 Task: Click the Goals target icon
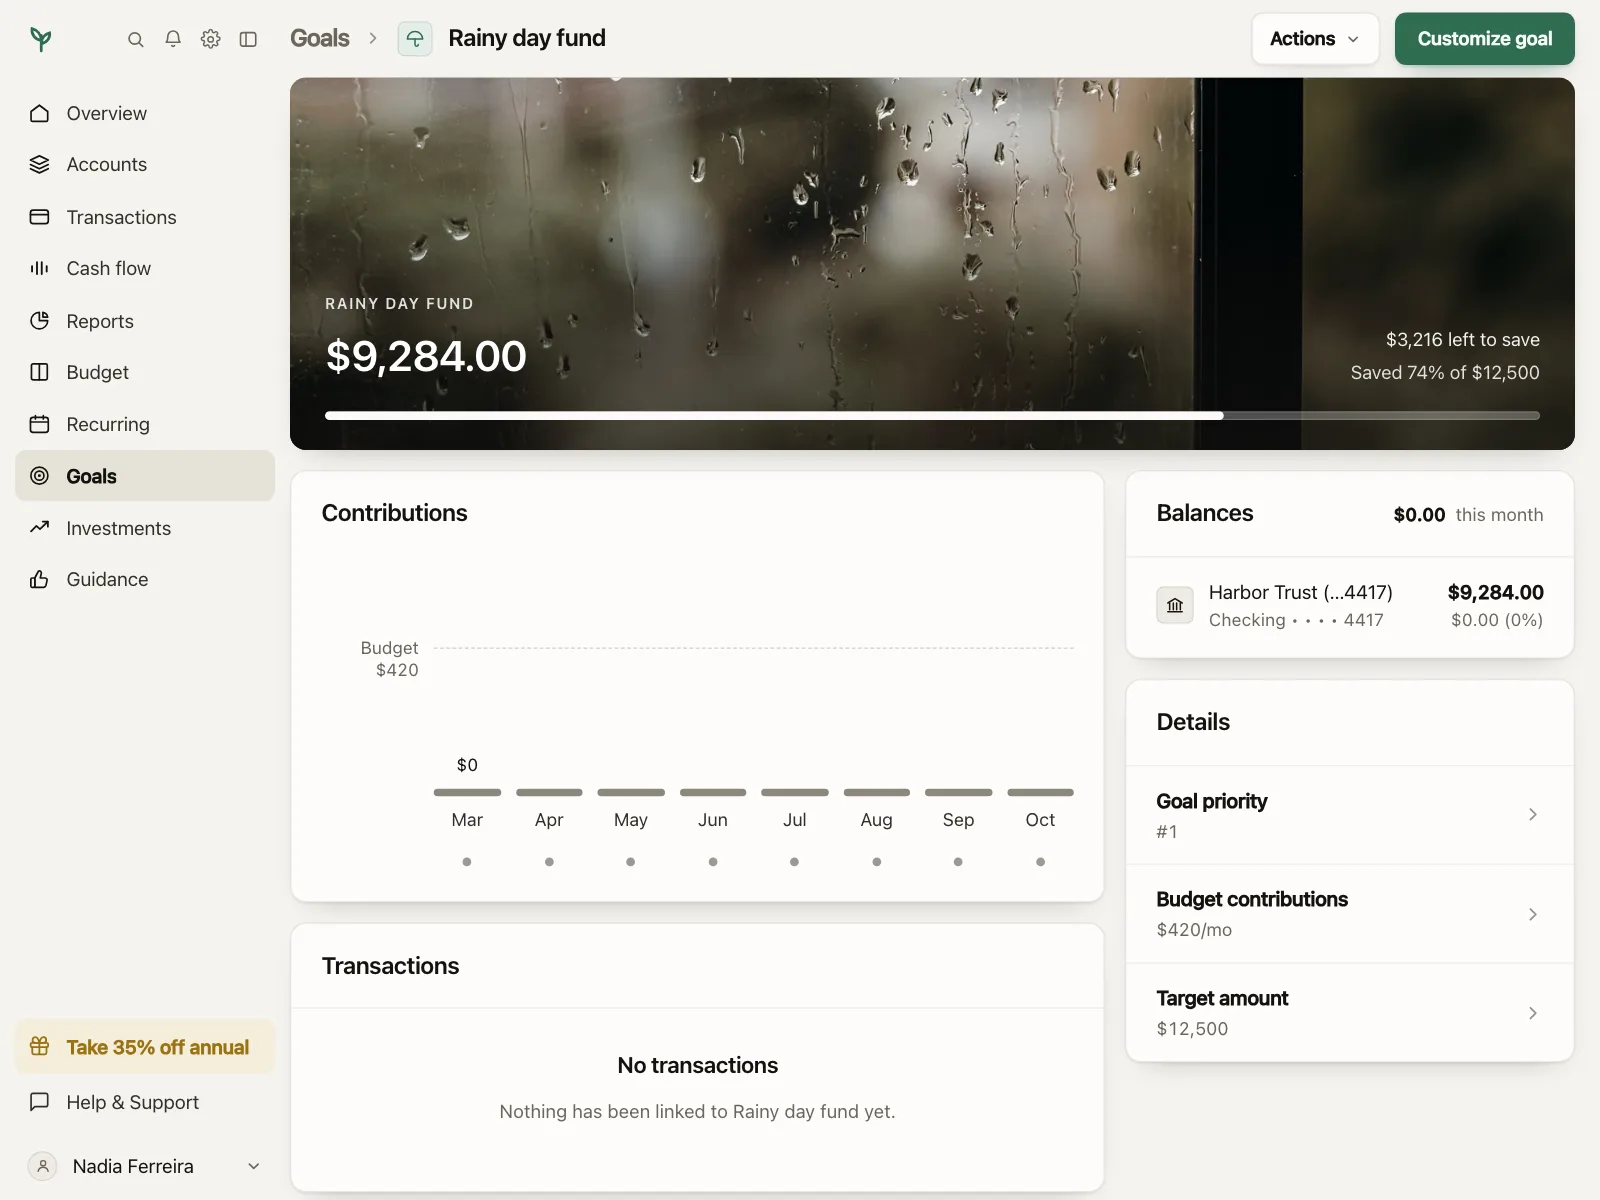click(x=40, y=476)
